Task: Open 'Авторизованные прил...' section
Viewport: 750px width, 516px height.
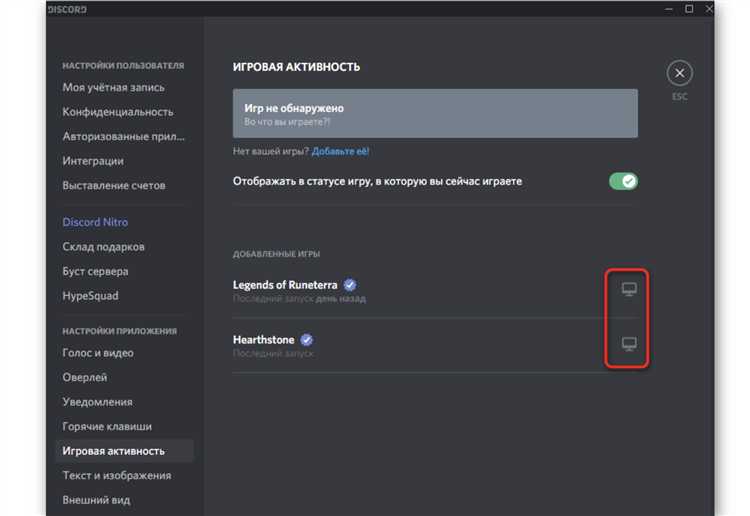Action: (x=123, y=136)
